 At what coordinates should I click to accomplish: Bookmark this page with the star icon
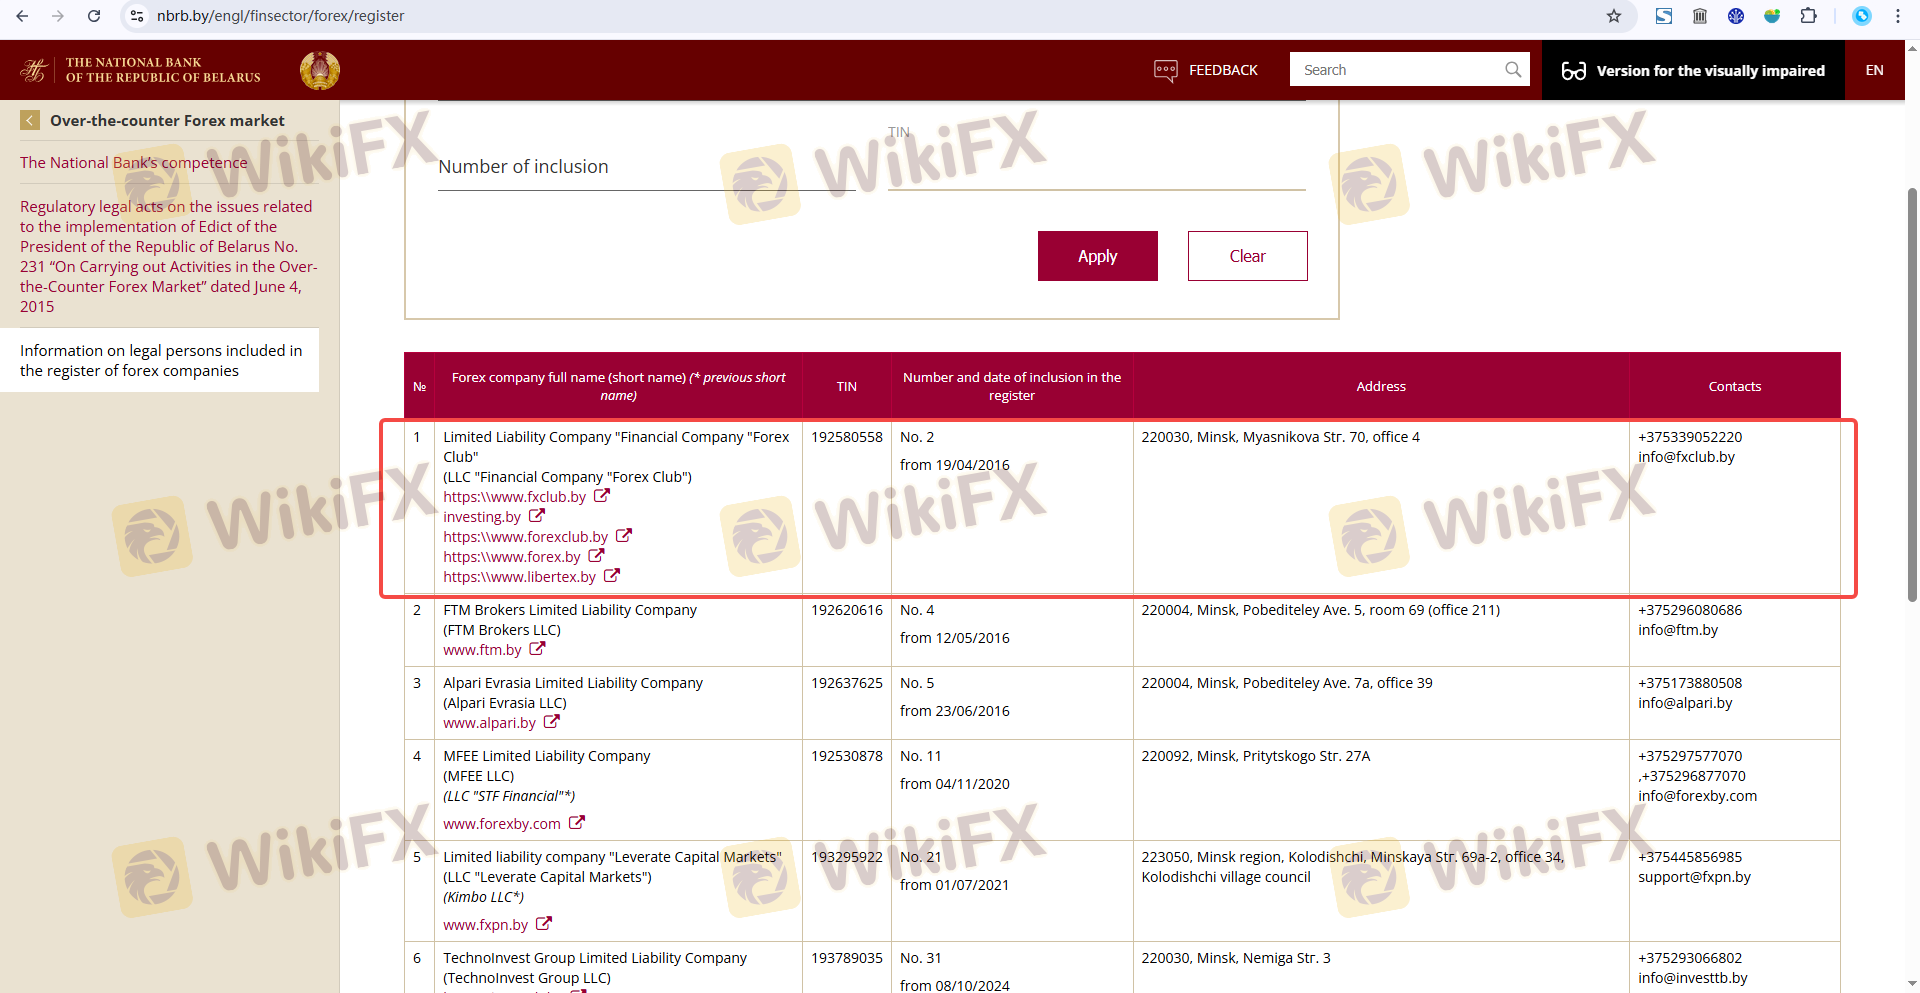(x=1613, y=16)
